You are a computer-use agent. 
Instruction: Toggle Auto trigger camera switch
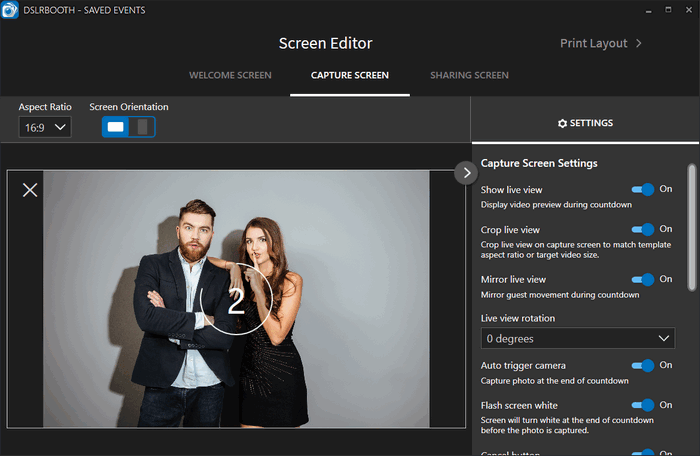coord(642,365)
